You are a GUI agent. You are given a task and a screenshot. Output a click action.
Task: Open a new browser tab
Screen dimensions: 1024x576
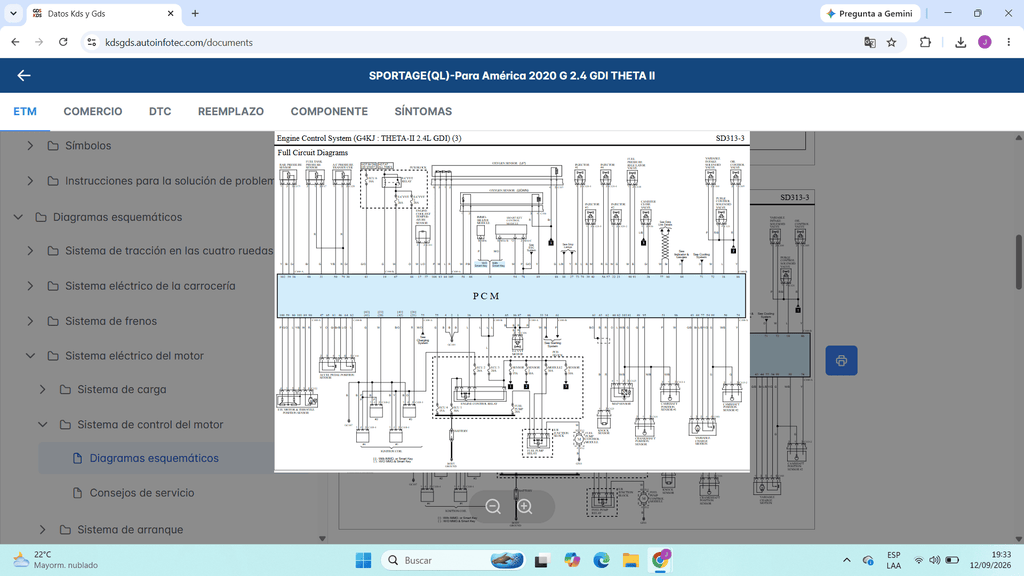click(x=195, y=13)
